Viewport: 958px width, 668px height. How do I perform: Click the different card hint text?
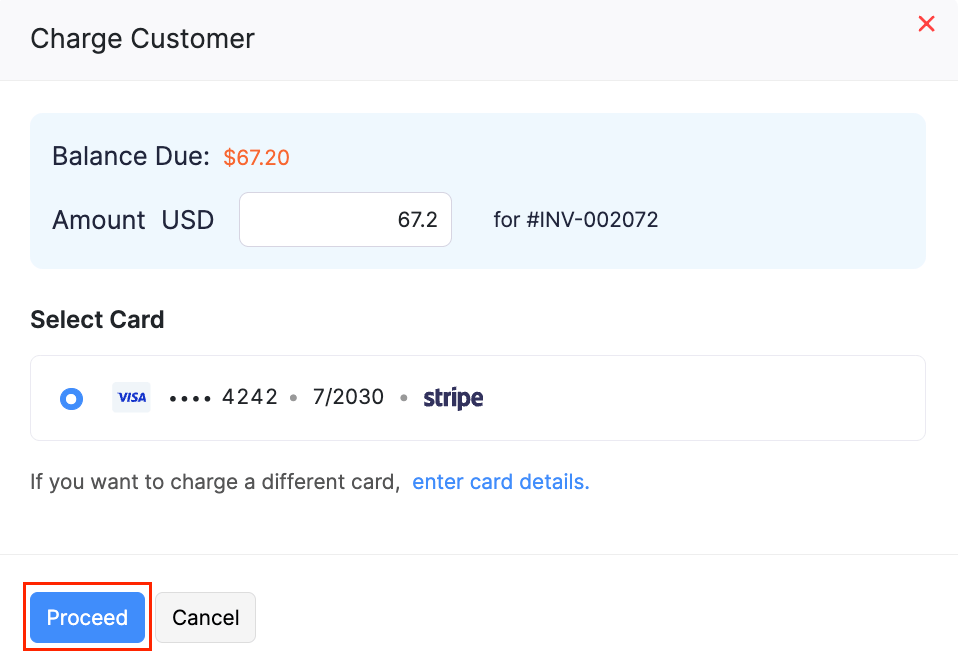[214, 481]
